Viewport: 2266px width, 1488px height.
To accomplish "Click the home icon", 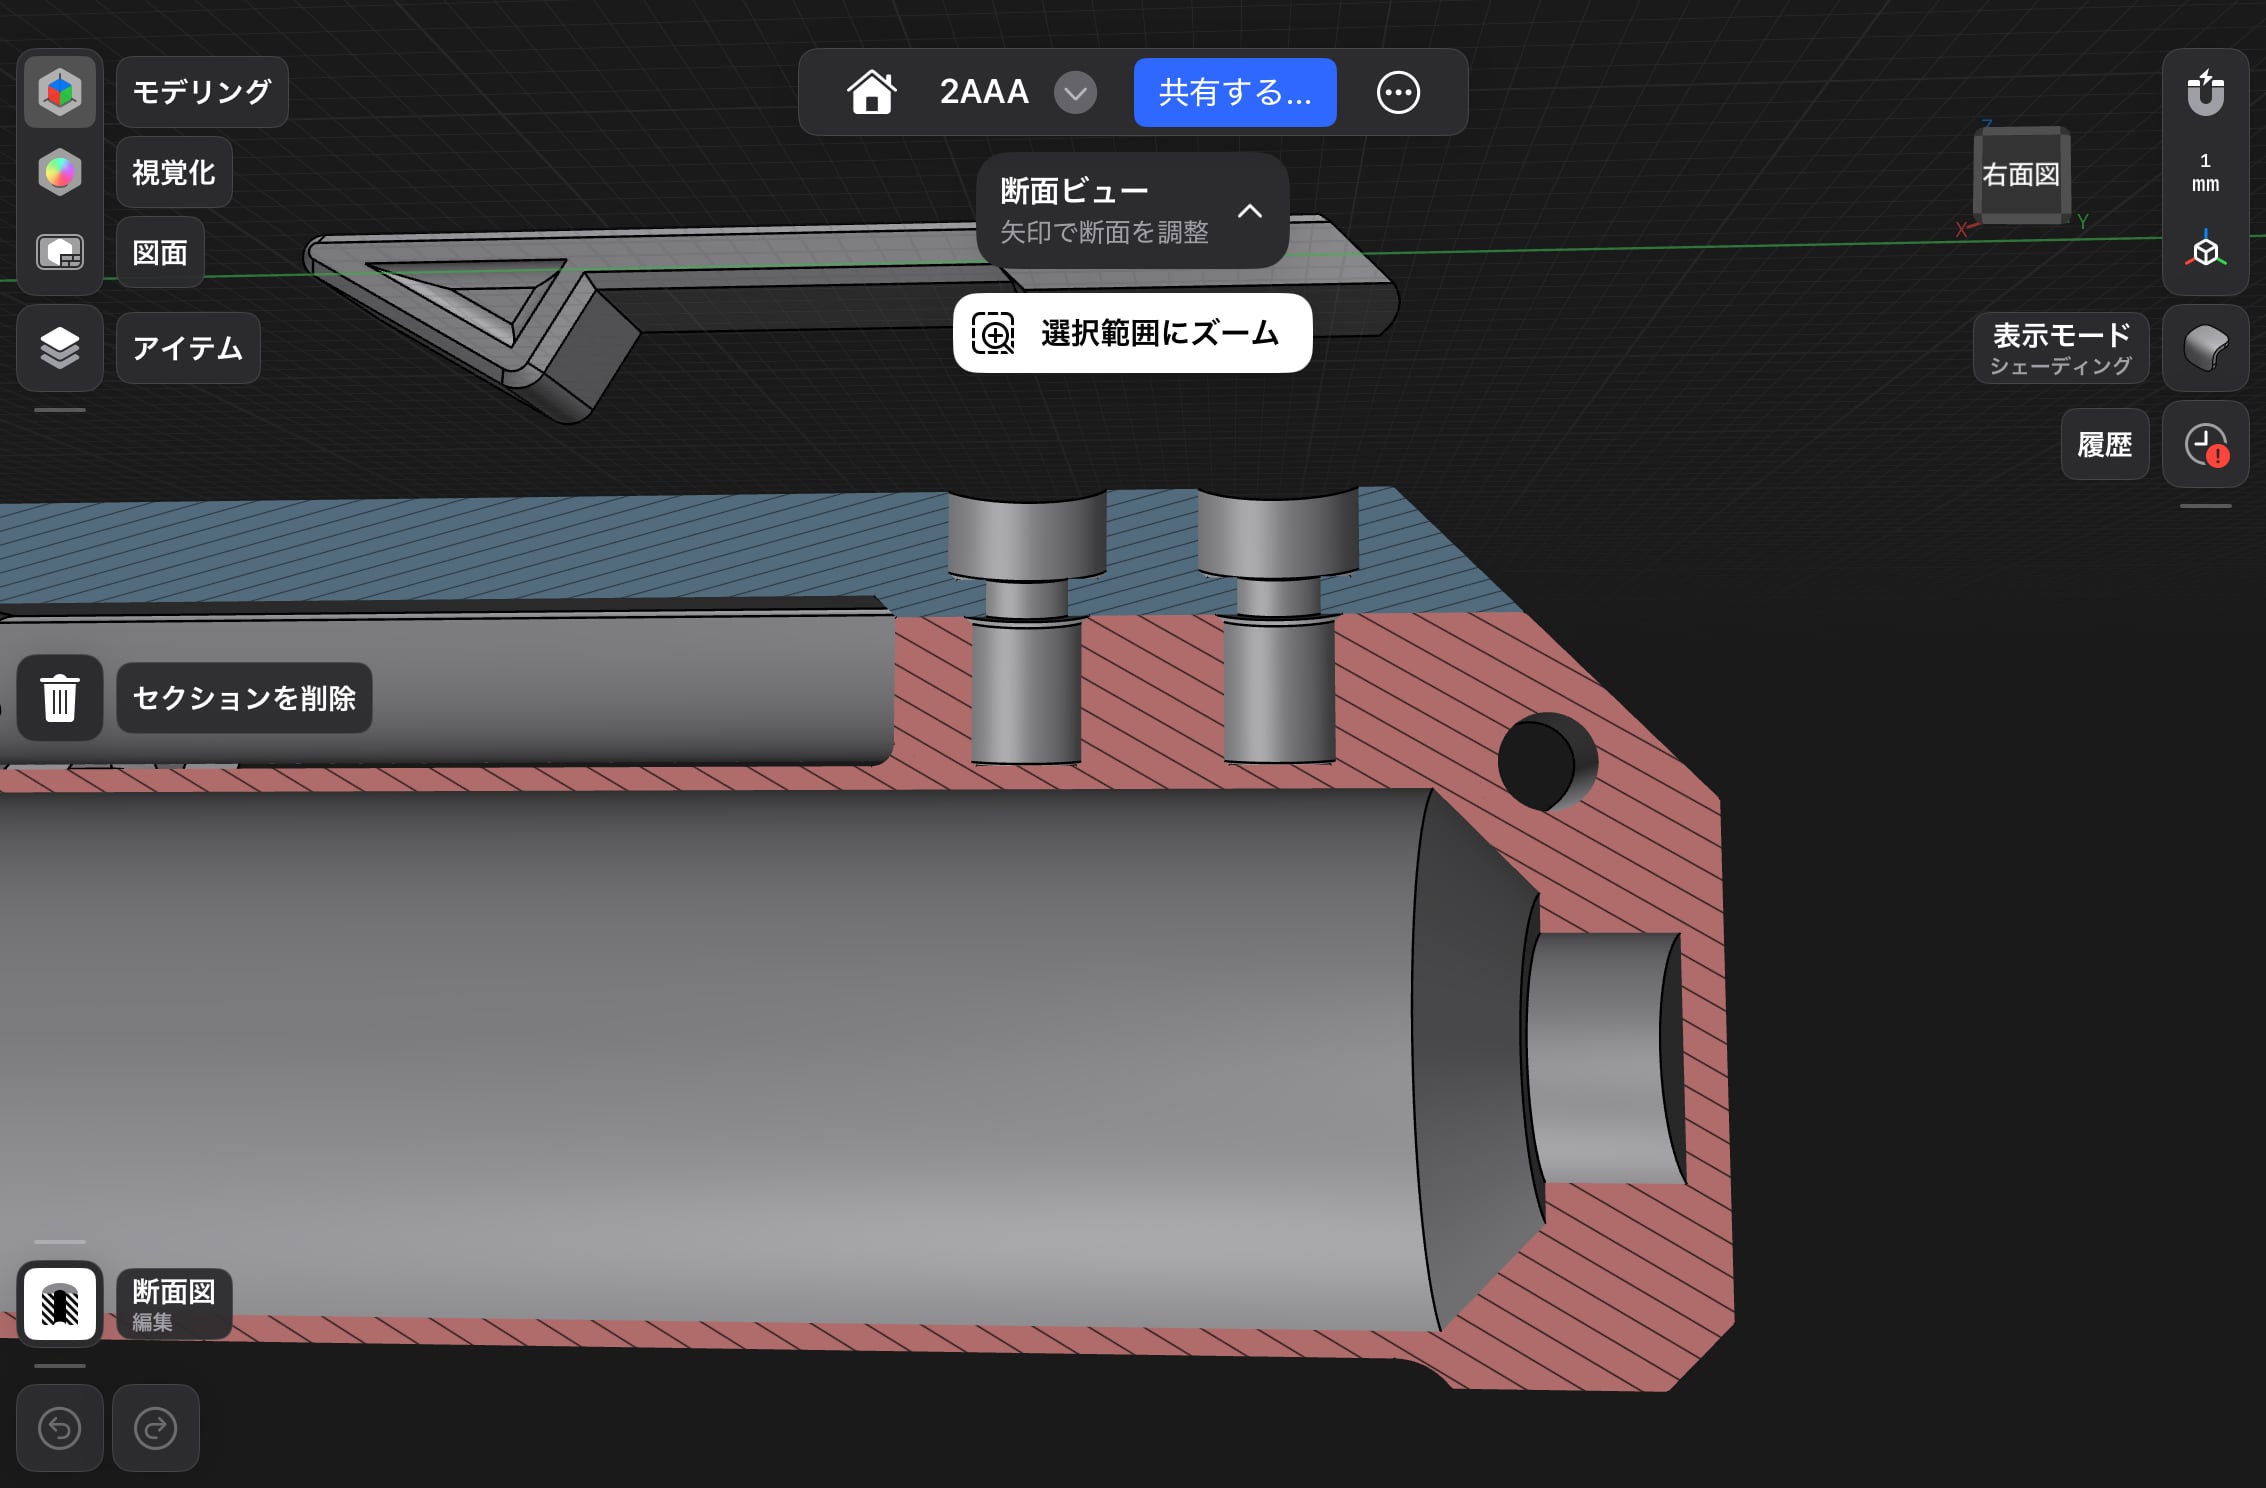I will pos(871,92).
